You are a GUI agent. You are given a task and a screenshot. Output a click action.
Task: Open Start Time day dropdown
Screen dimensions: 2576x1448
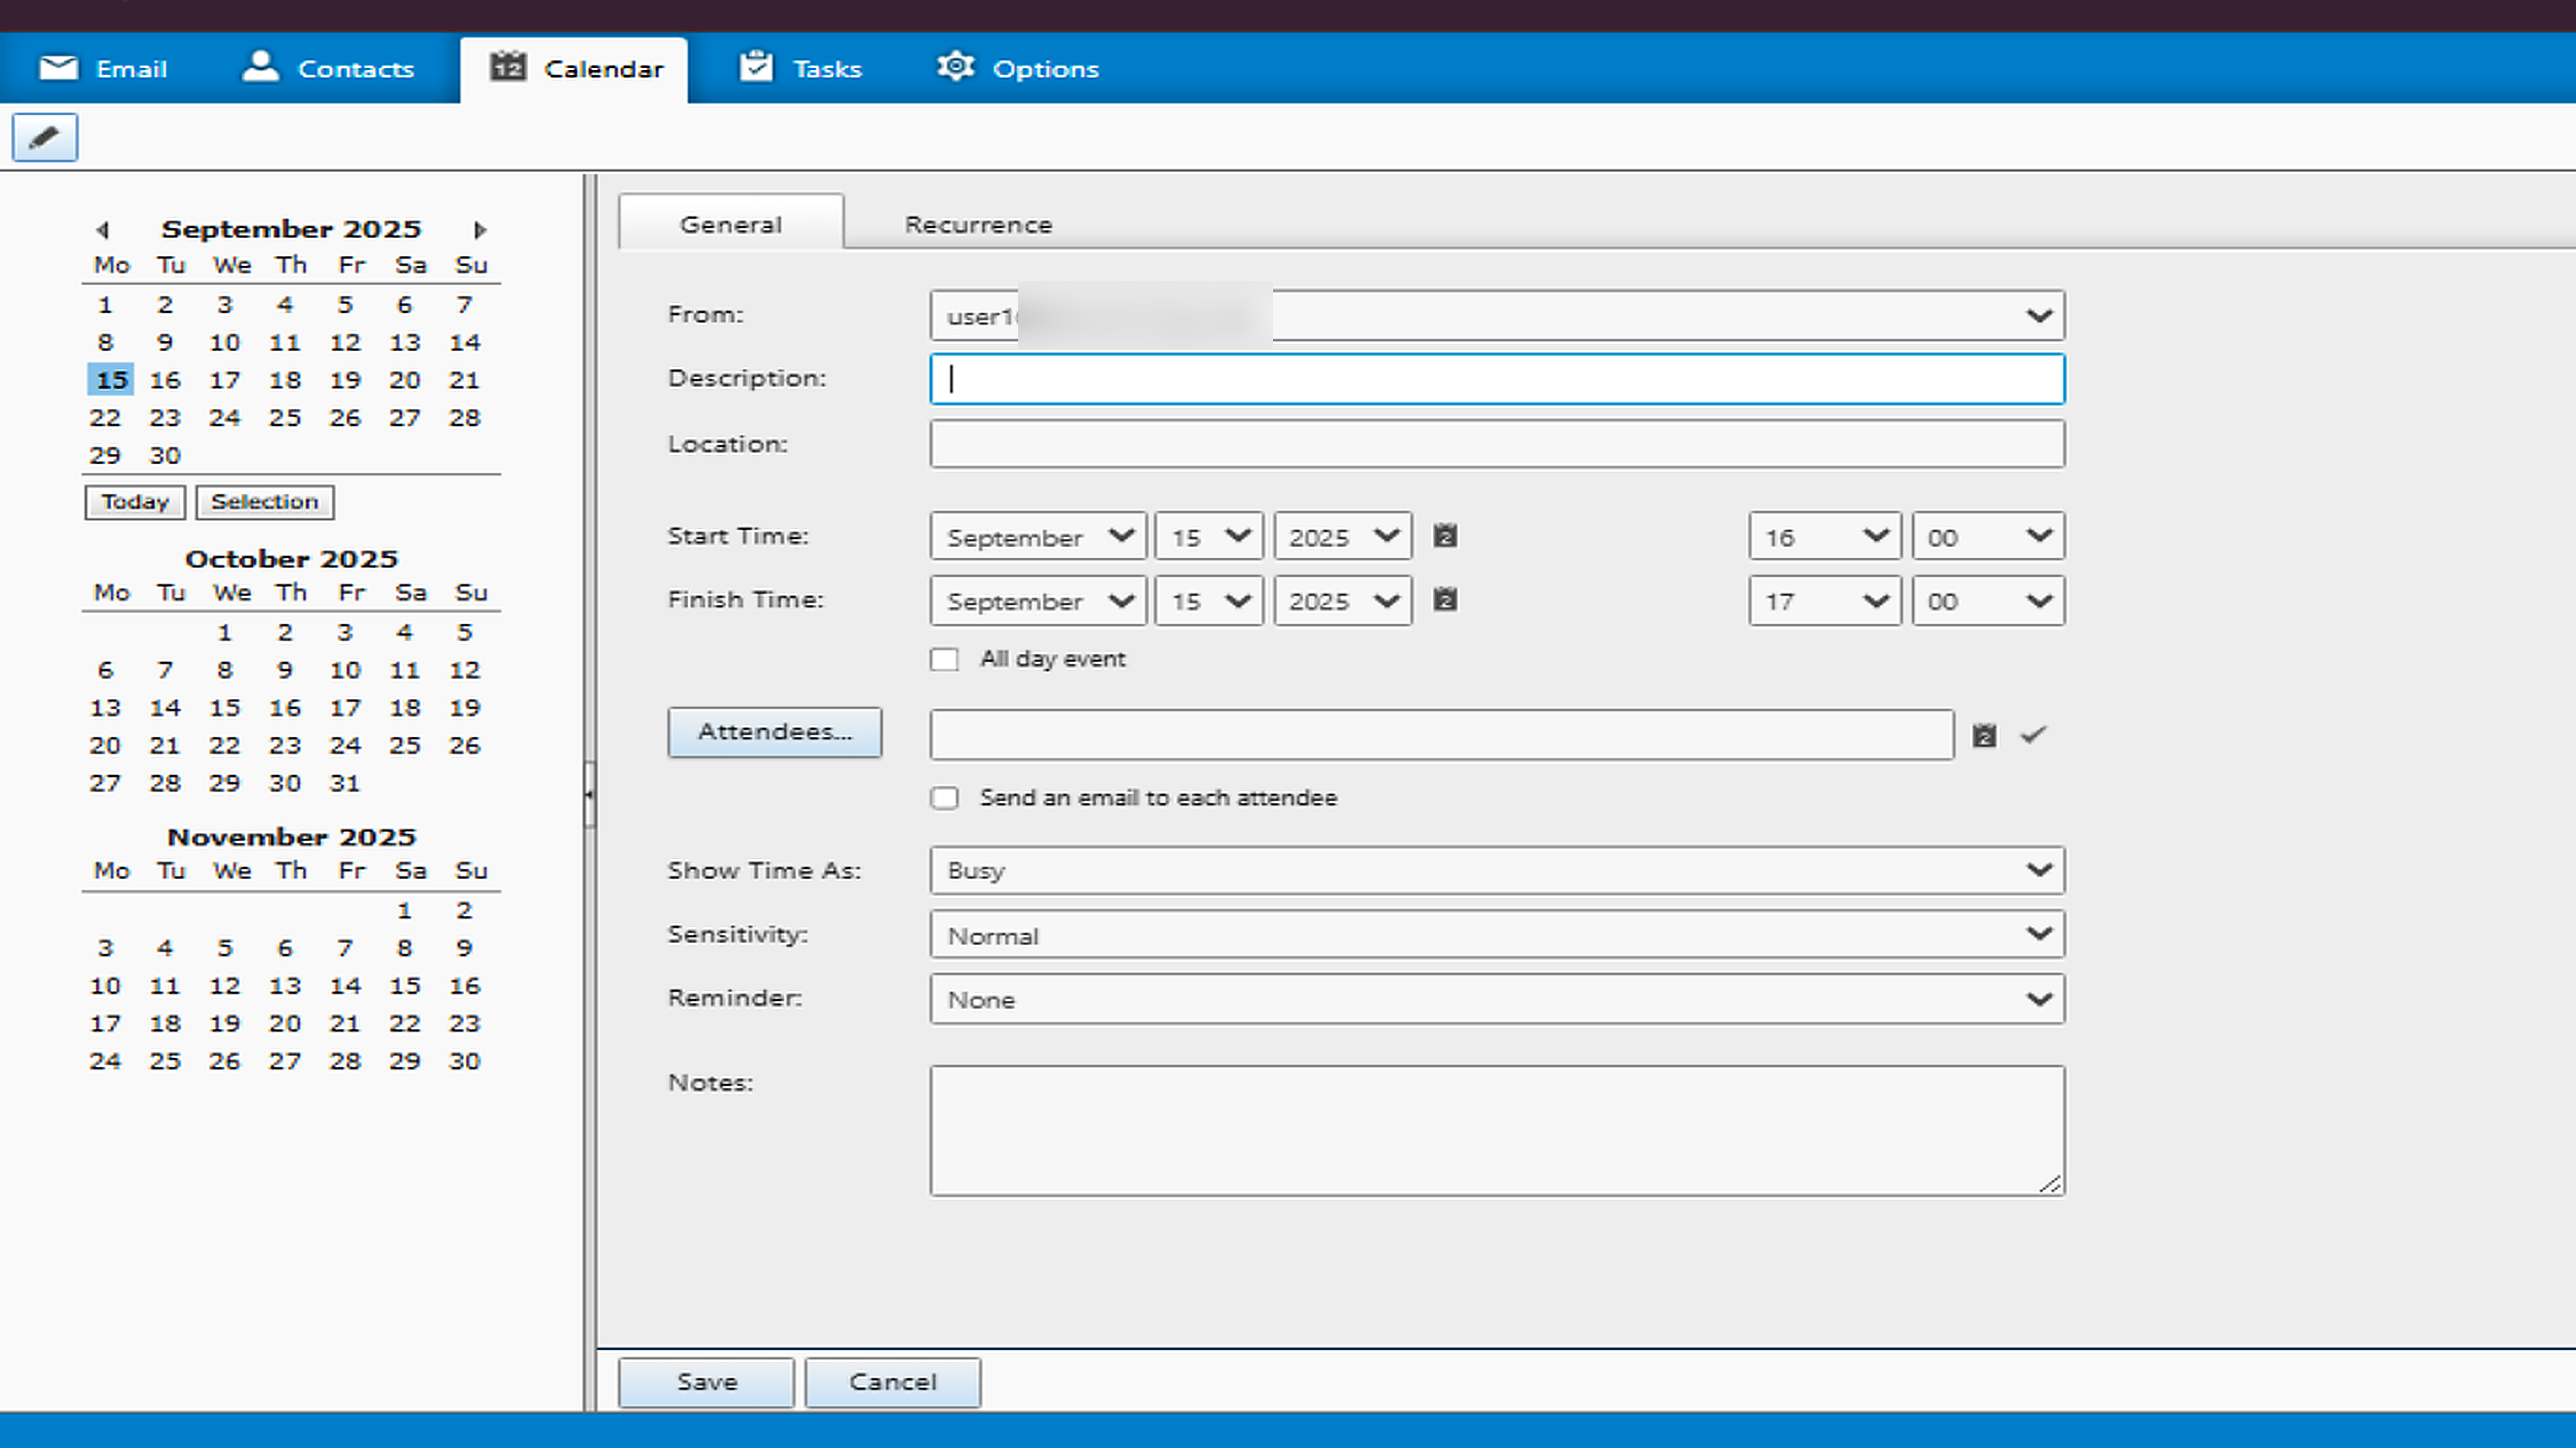[1209, 536]
